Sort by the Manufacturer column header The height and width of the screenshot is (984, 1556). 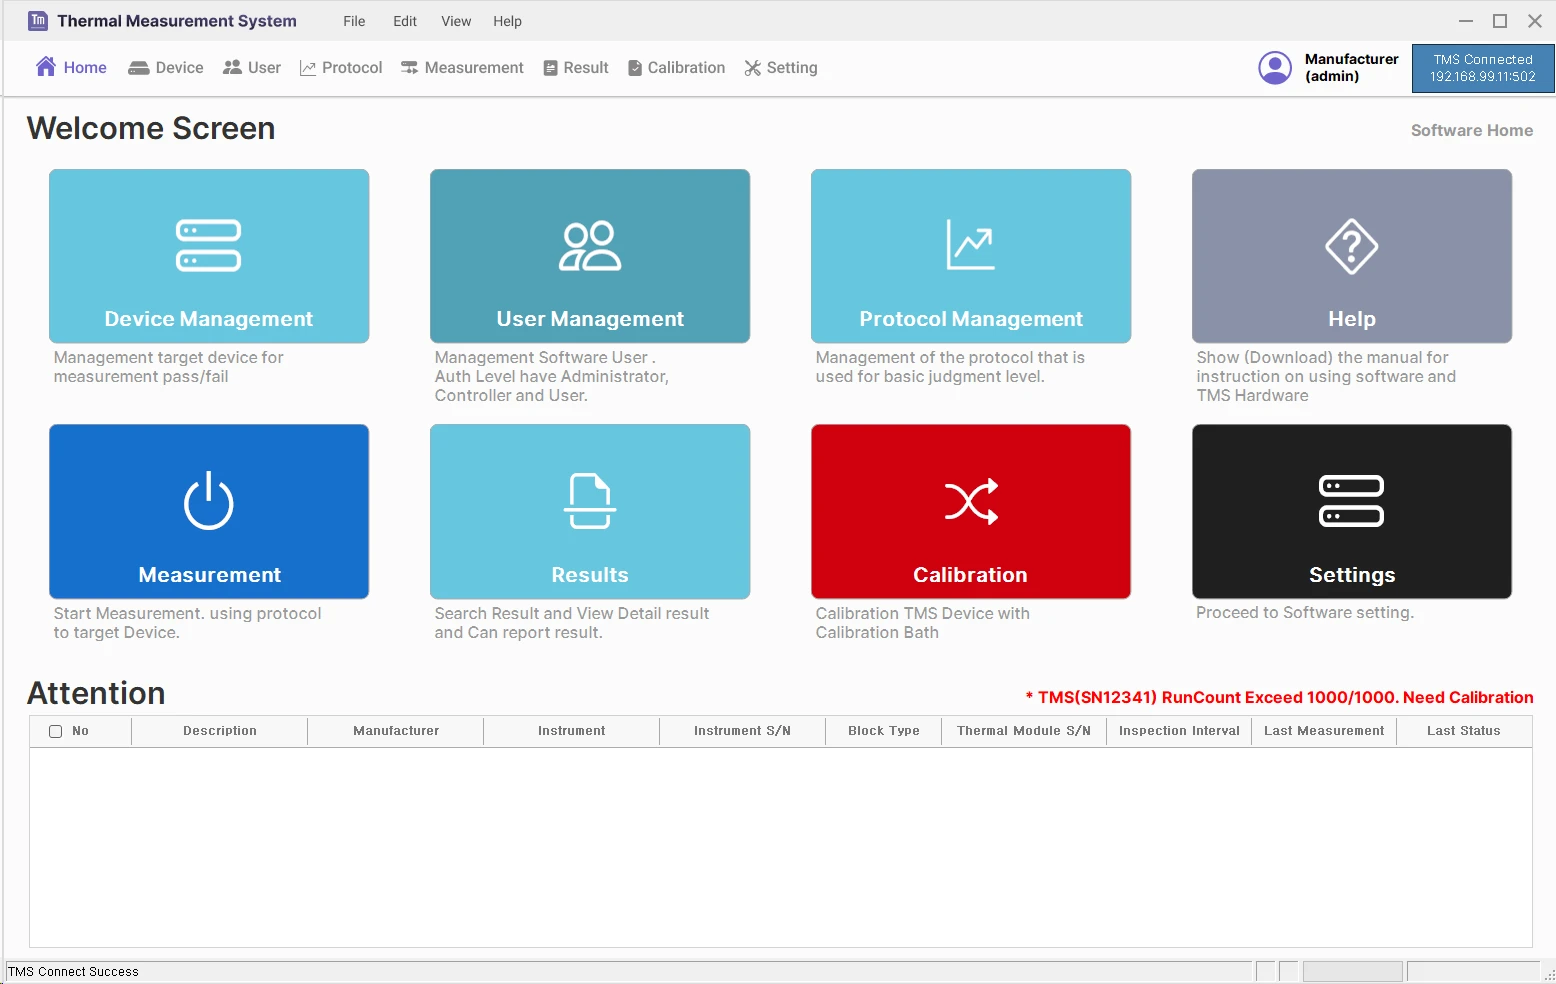click(x=396, y=731)
